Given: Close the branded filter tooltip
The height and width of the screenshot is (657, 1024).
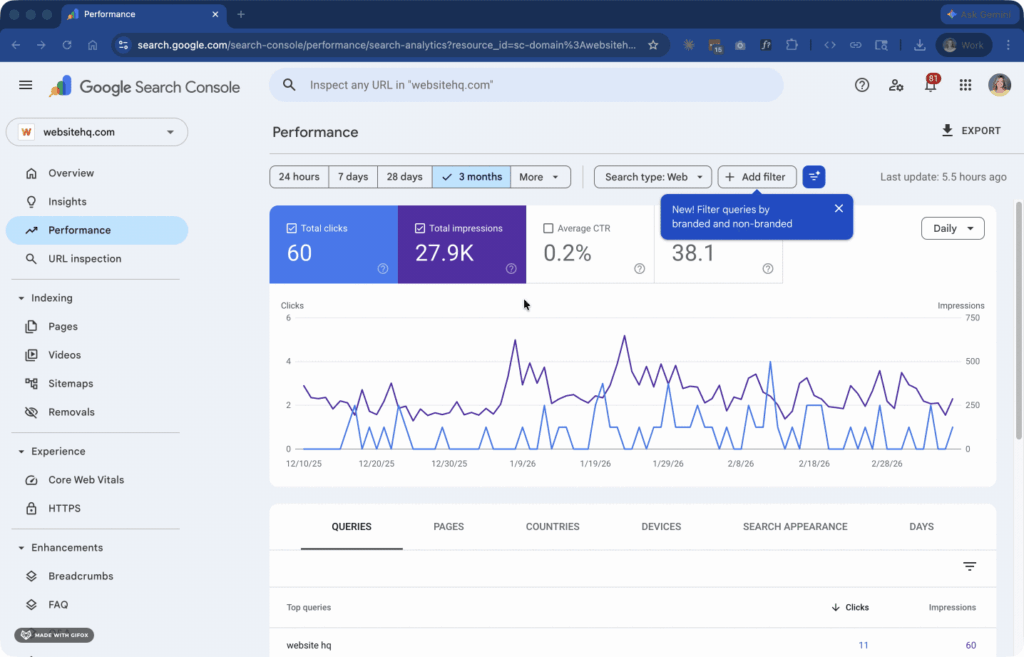Looking at the screenshot, I should pos(838,209).
